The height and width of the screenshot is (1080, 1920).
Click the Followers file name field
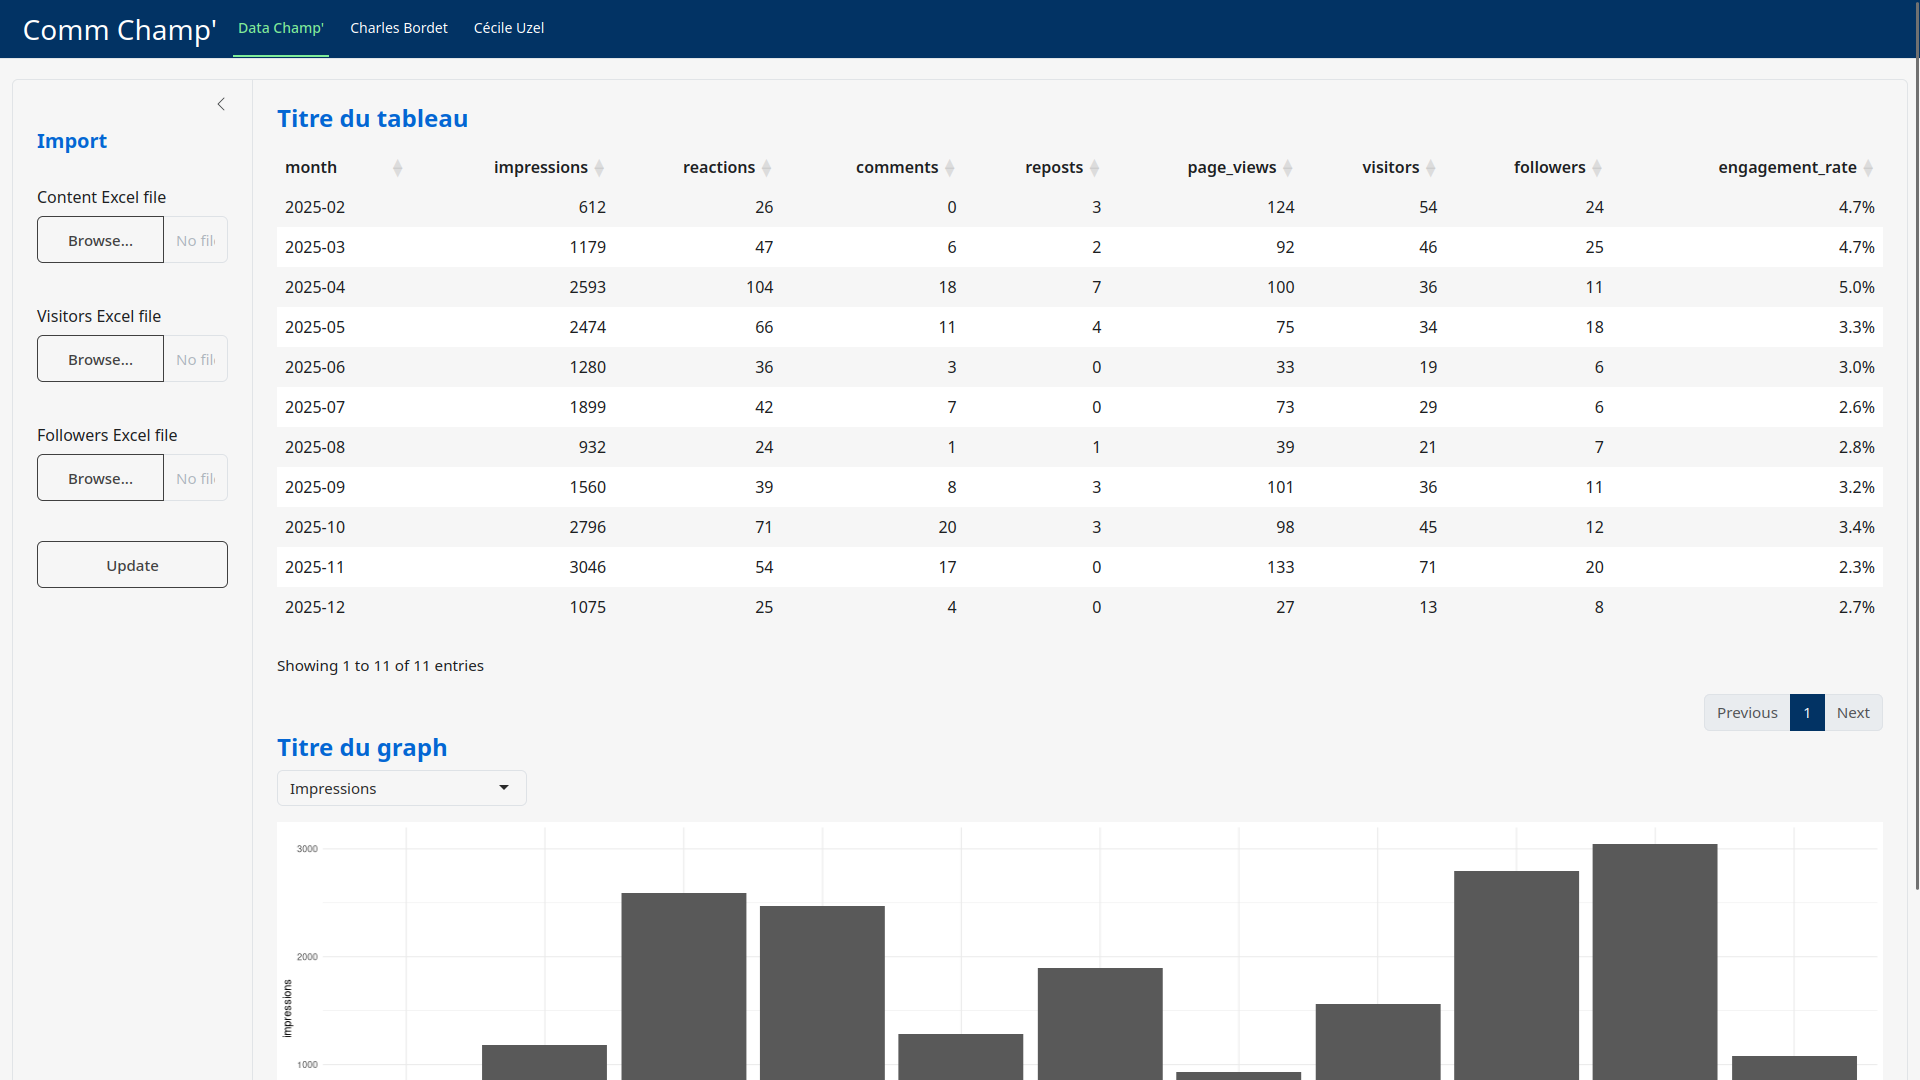pos(196,478)
